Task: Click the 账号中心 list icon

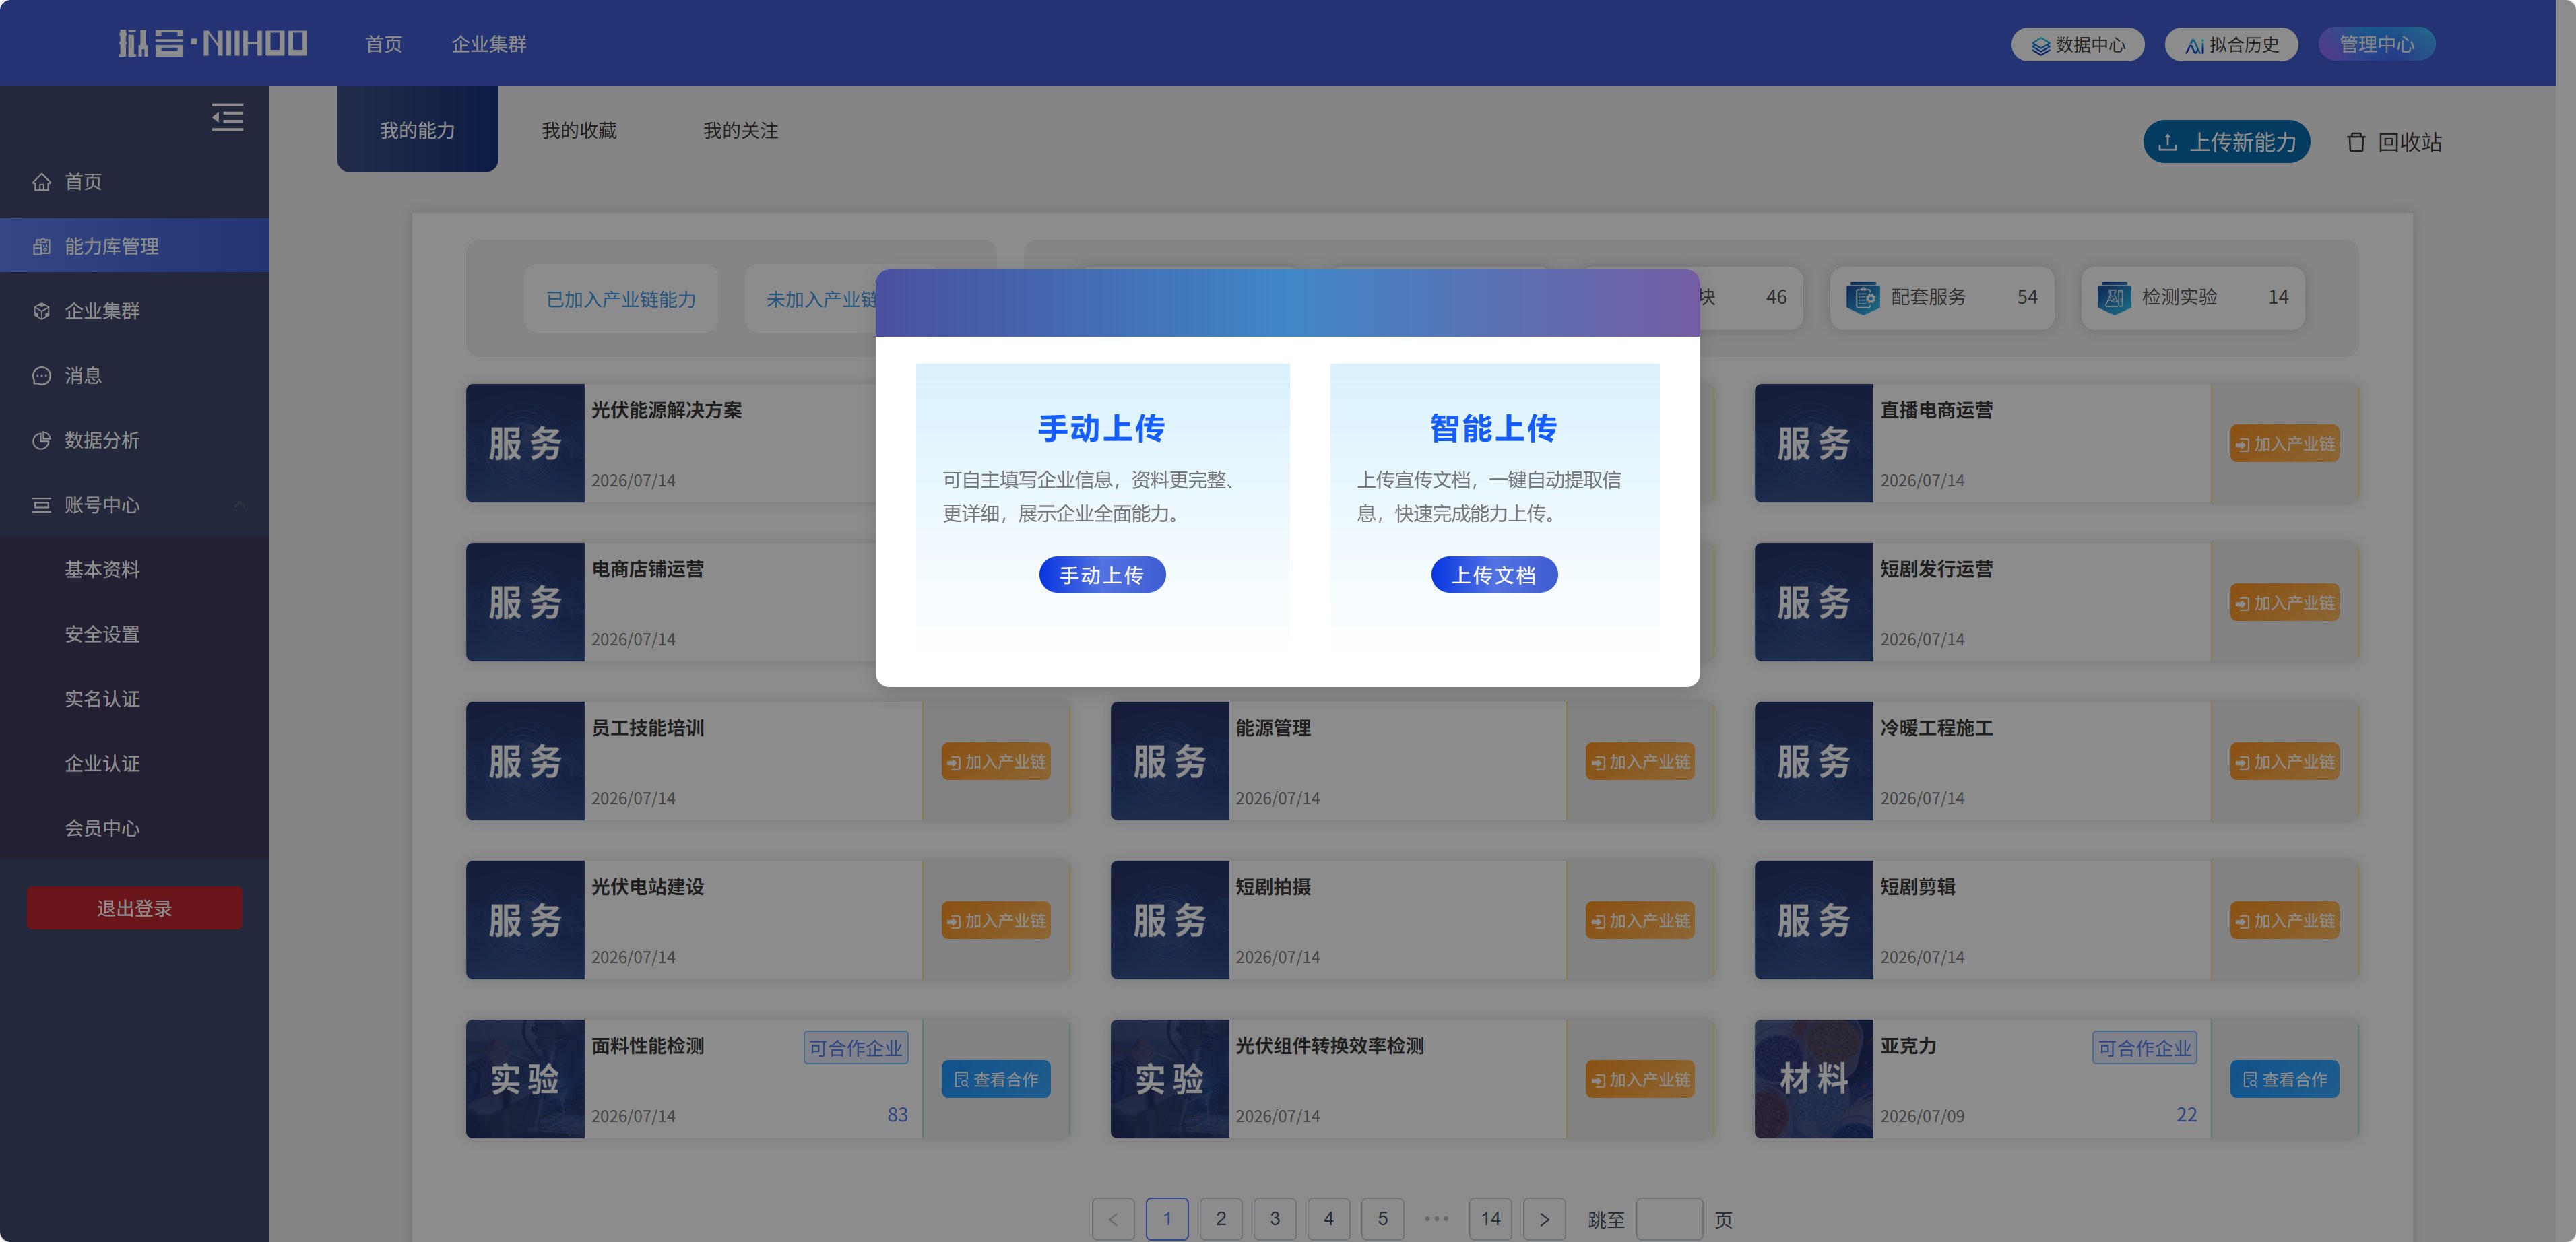Action: tap(41, 505)
